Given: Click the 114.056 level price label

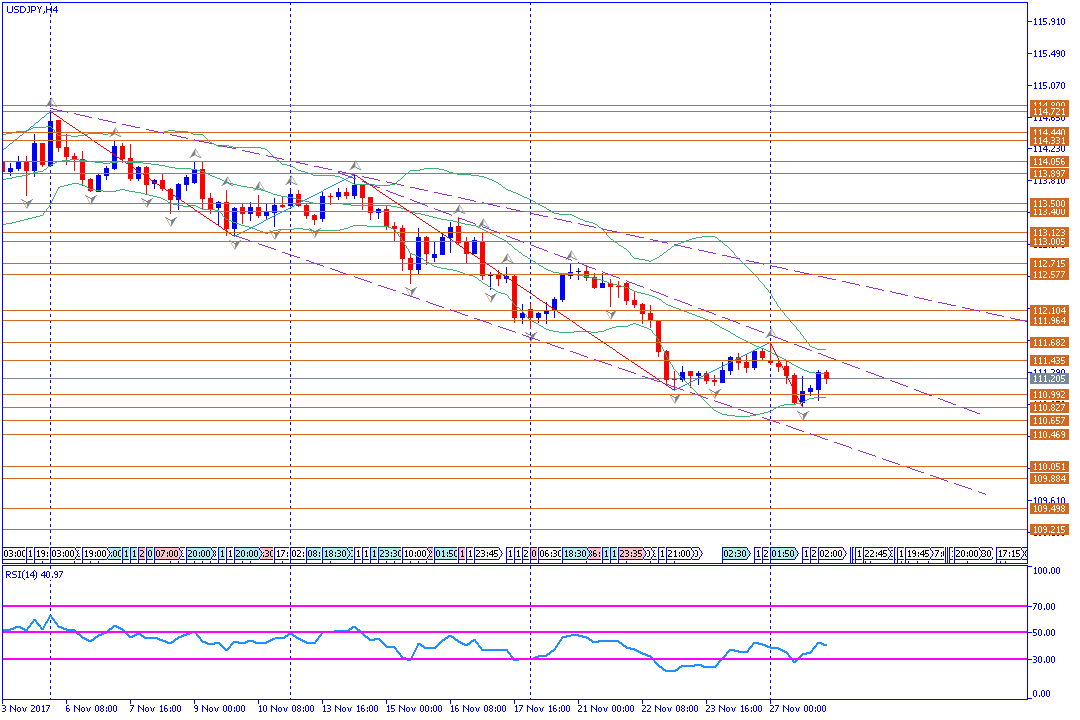Looking at the screenshot, I should coord(1048,162).
